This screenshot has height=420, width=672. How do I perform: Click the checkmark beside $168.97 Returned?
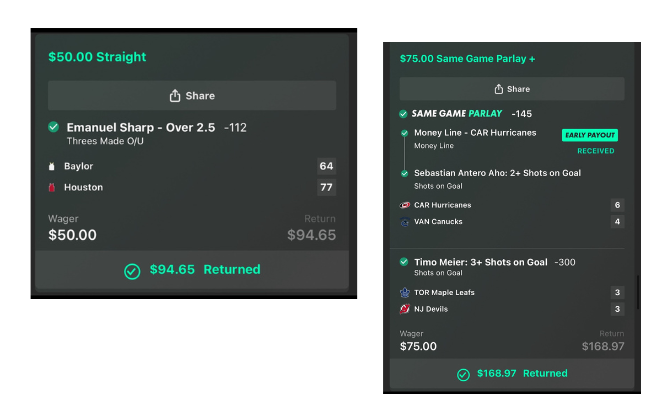tap(463, 374)
